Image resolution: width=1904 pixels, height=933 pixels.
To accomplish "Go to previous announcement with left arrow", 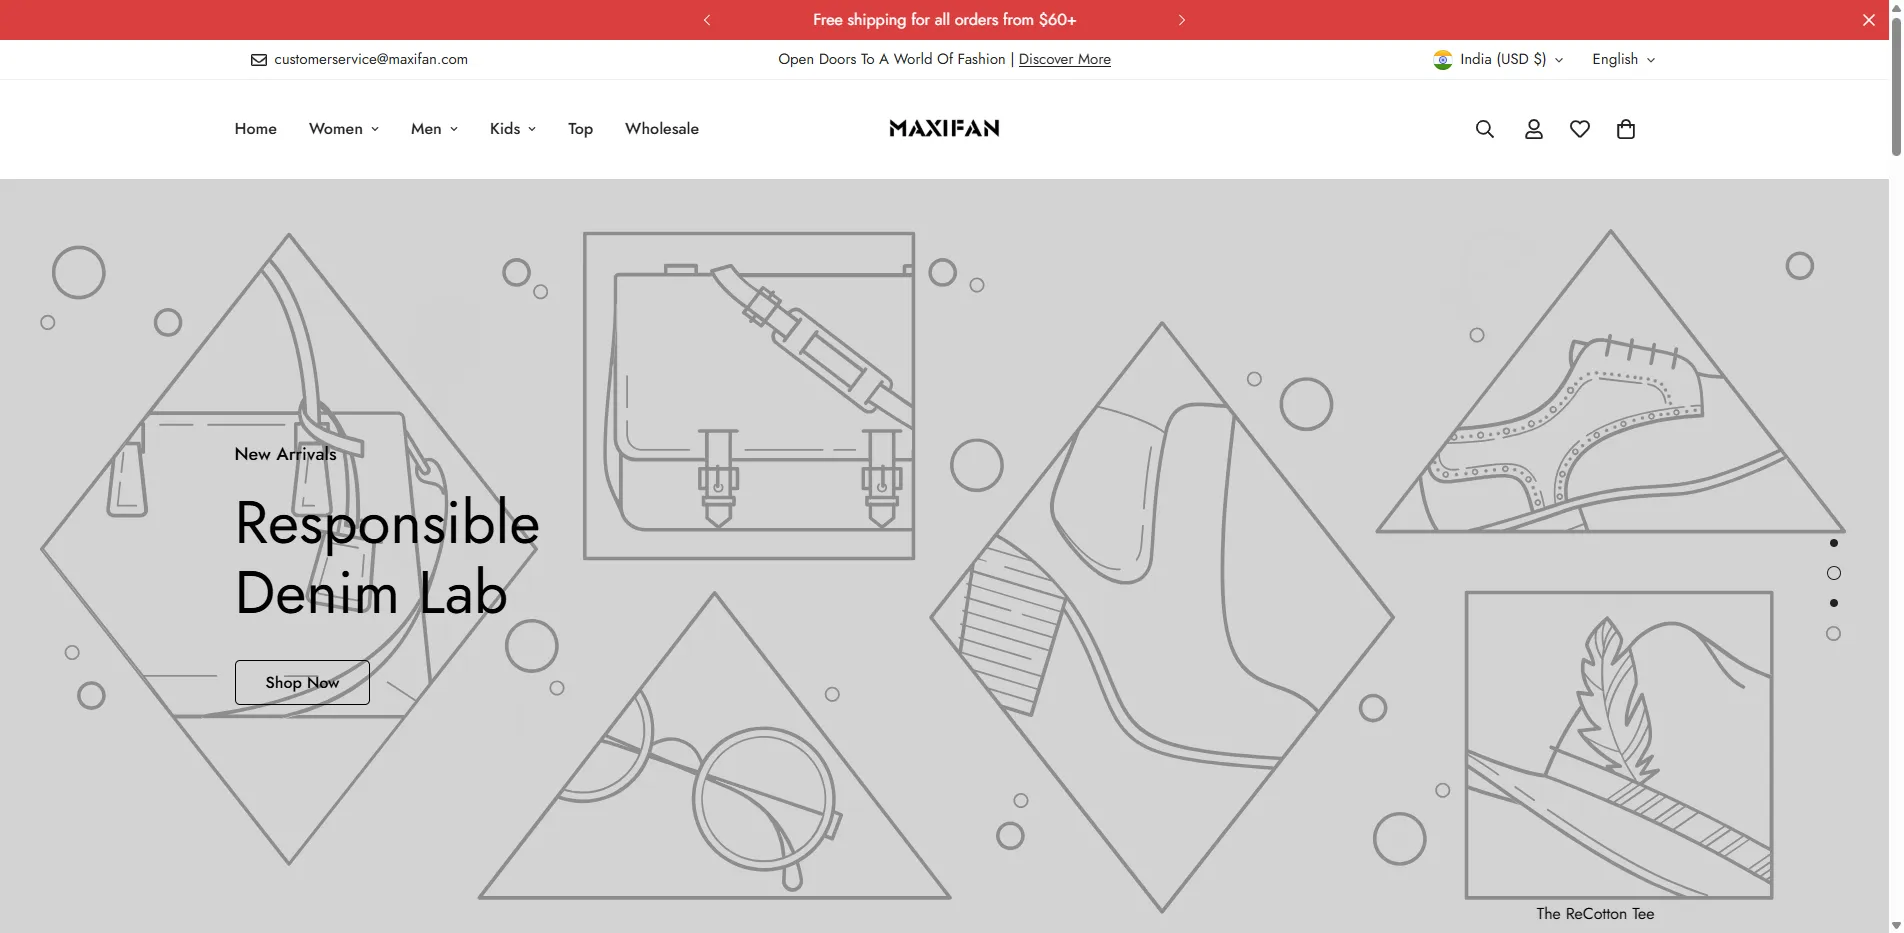I will [x=707, y=20].
